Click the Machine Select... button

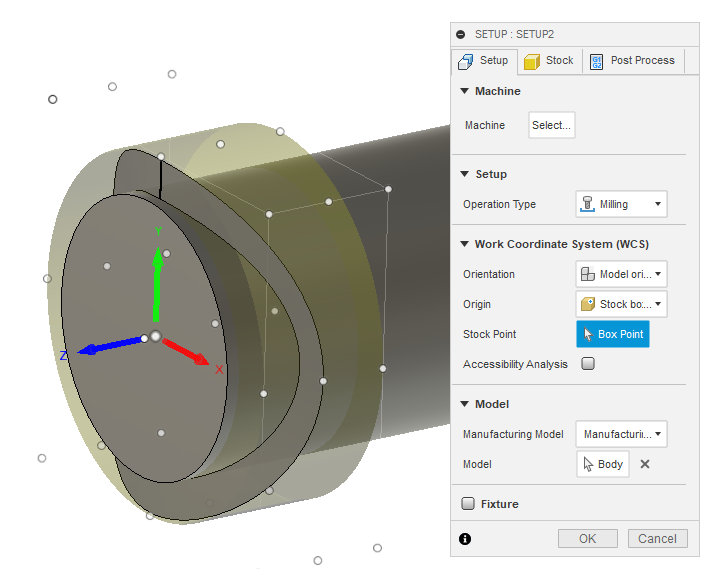[x=552, y=125]
